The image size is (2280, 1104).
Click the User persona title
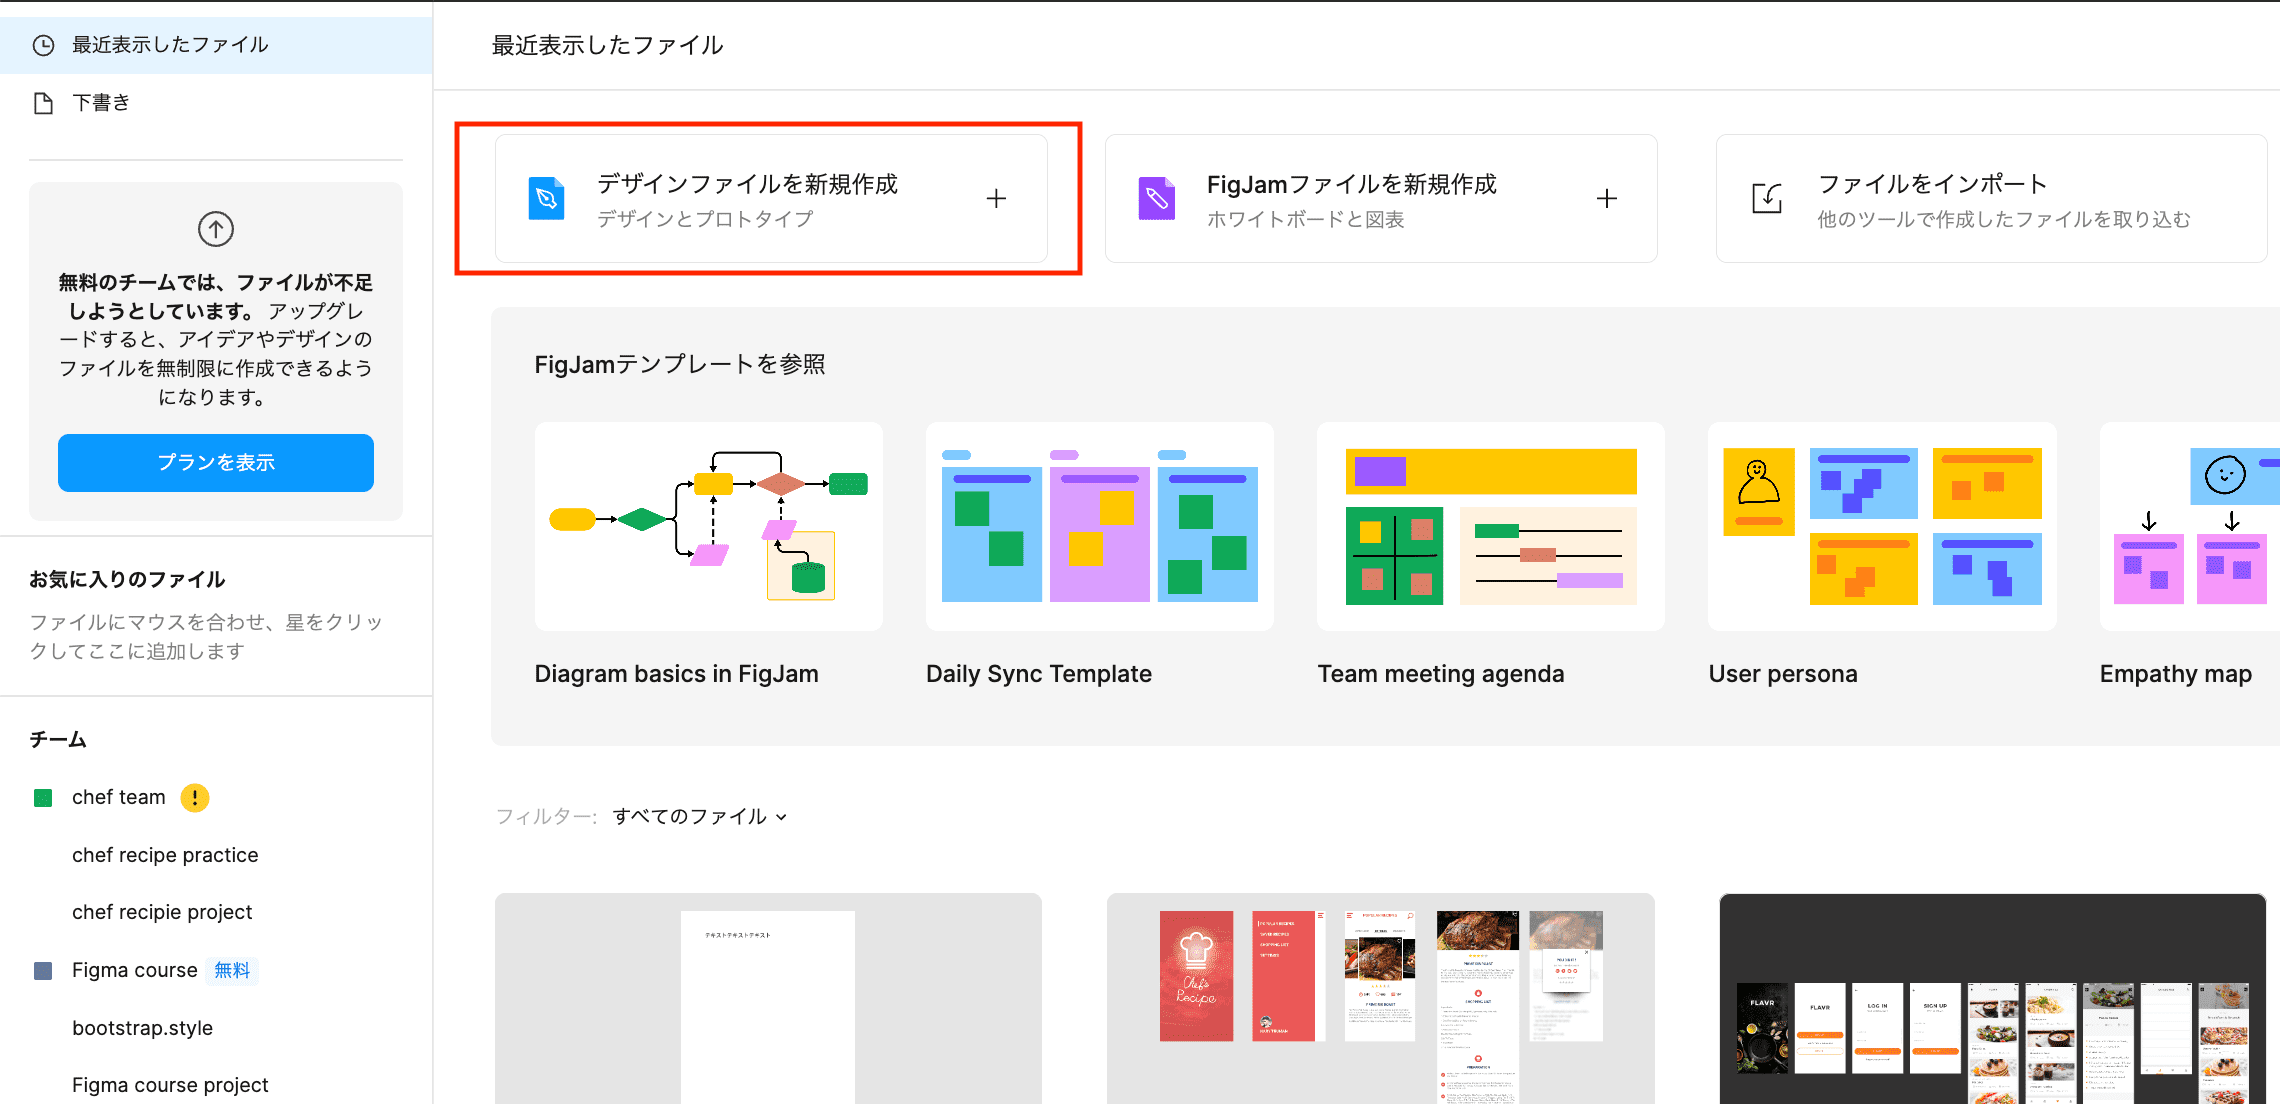[1783, 675]
